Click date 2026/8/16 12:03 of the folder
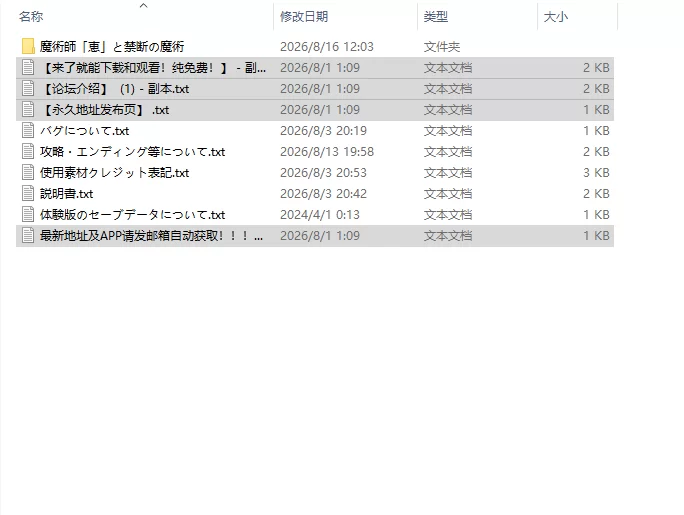Screen dimensions: 684x515 pyautogui.click(x=327, y=47)
